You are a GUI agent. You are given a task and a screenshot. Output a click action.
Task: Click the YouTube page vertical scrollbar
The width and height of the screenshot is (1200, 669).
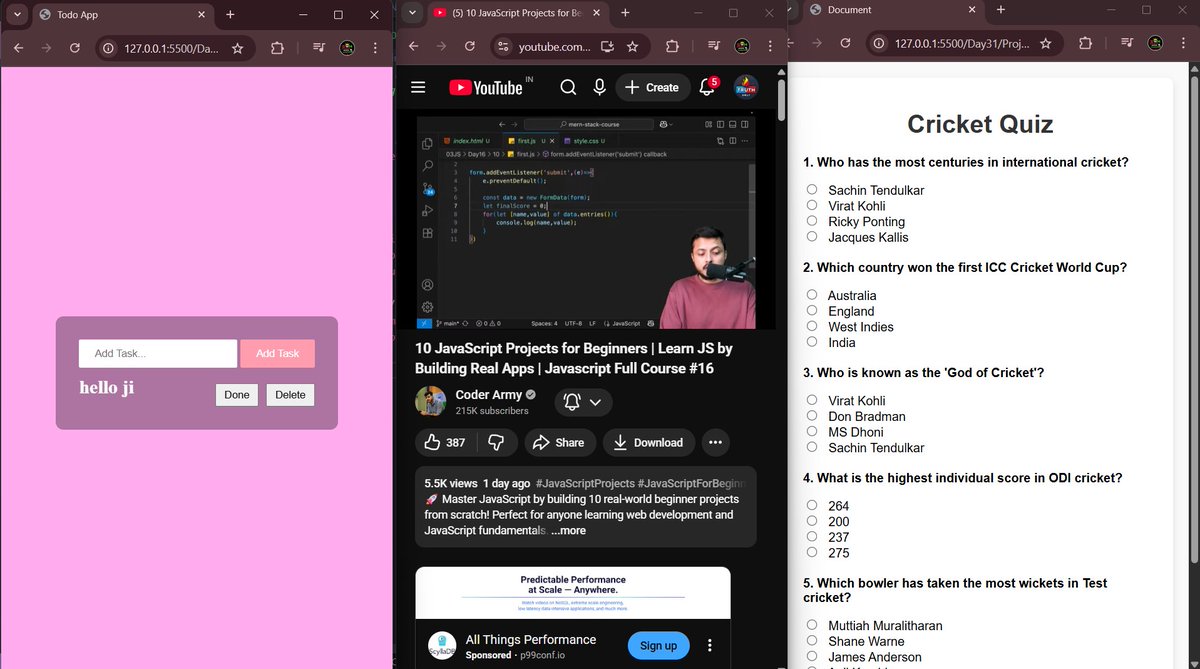click(x=782, y=100)
